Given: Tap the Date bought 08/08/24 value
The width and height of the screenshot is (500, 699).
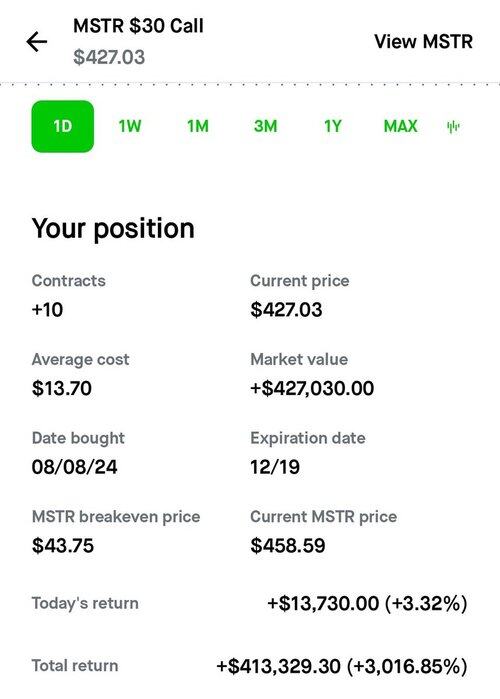Looking at the screenshot, I should tap(74, 467).
